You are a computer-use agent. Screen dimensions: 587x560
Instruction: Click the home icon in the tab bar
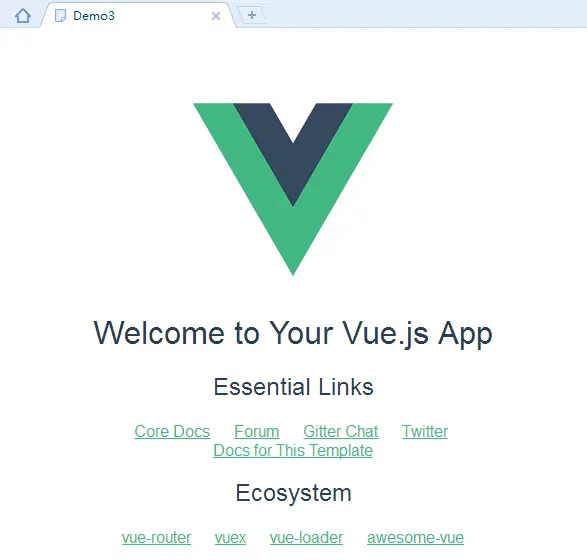click(23, 16)
